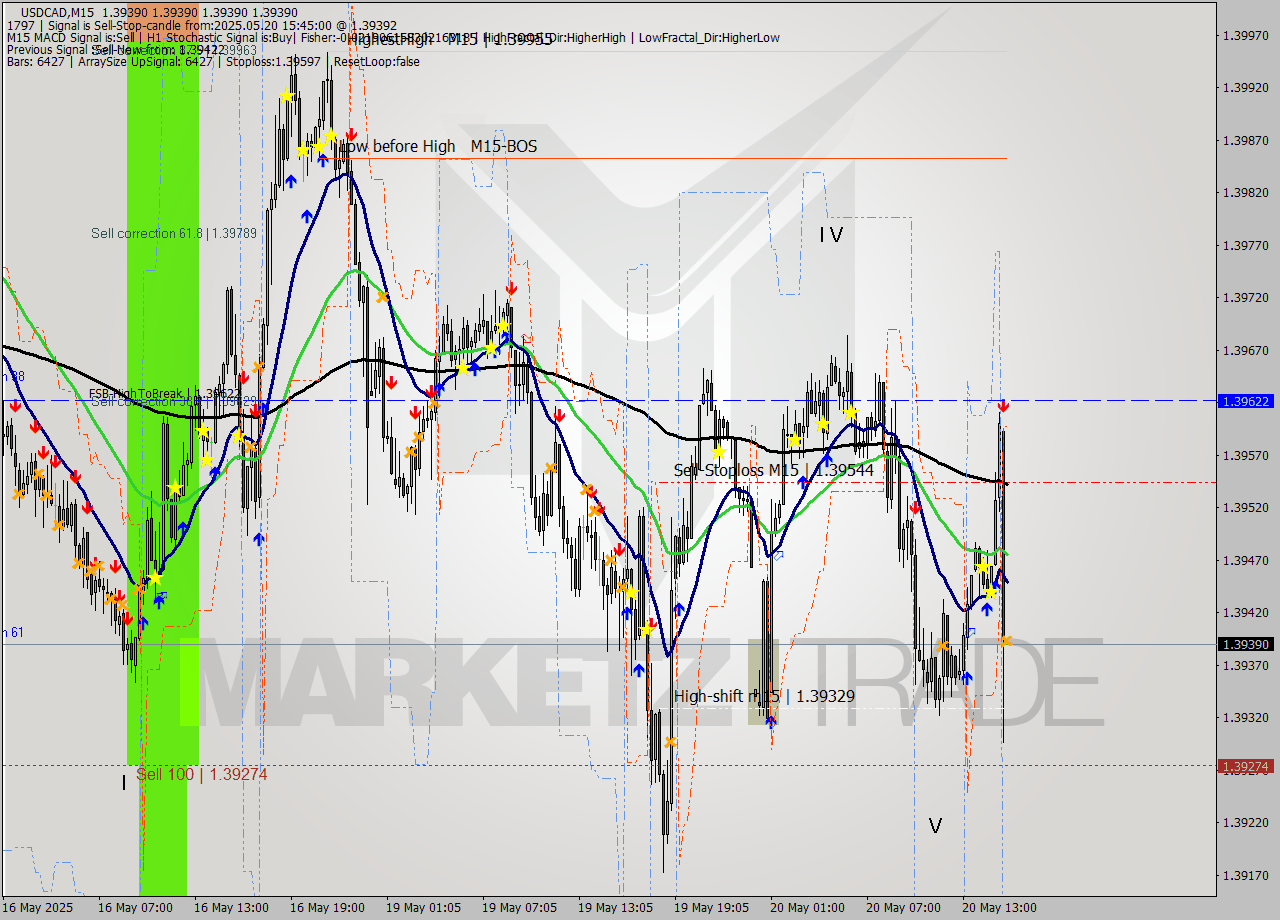Open the current price label 1.39390 on the axis
Image resolution: width=1280 pixels, height=920 pixels.
pyautogui.click(x=1245, y=645)
